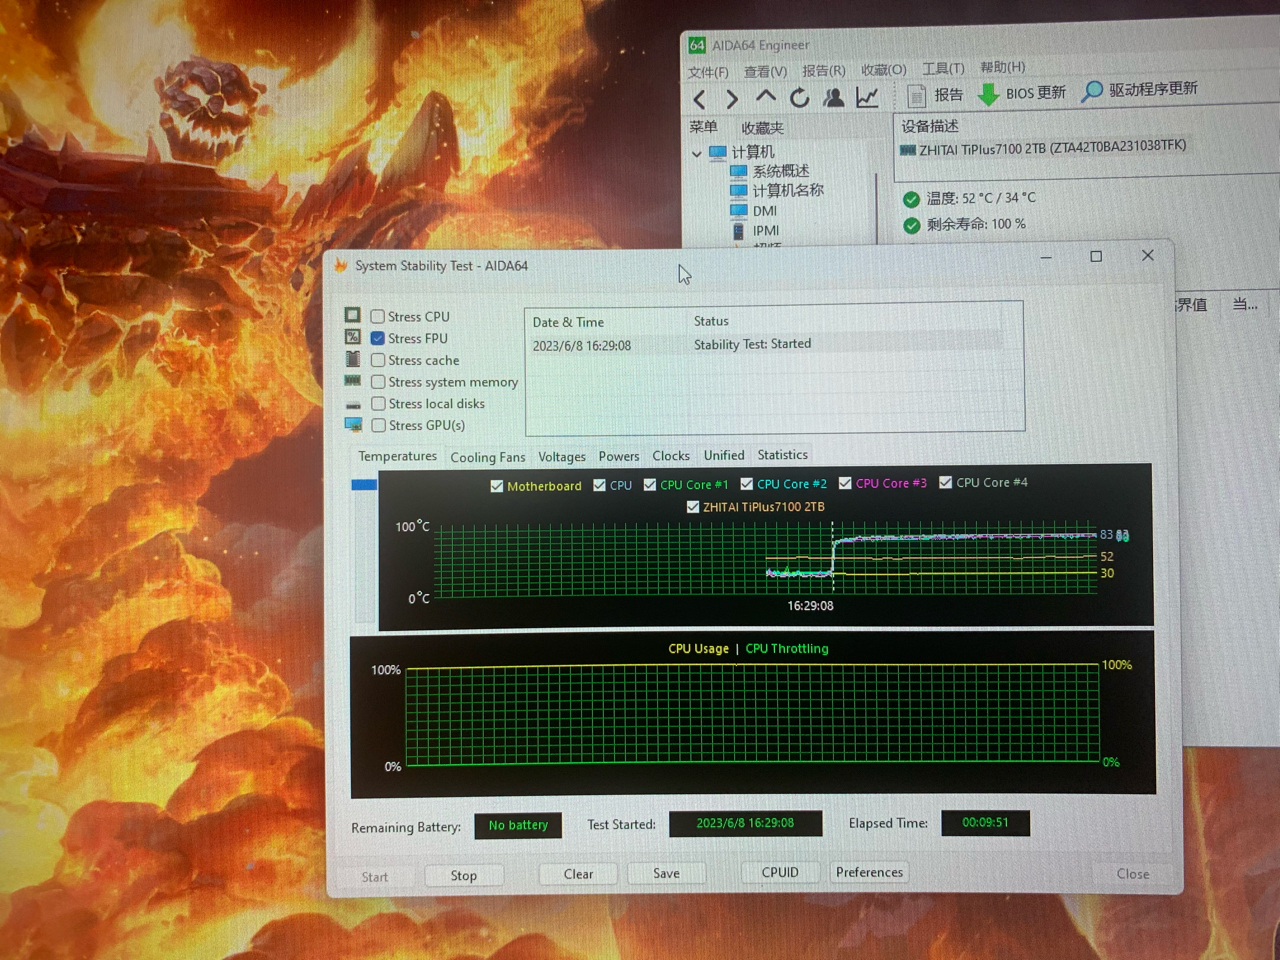Click the Up arrow toolbar icon
The width and height of the screenshot is (1280, 960).
coord(765,97)
